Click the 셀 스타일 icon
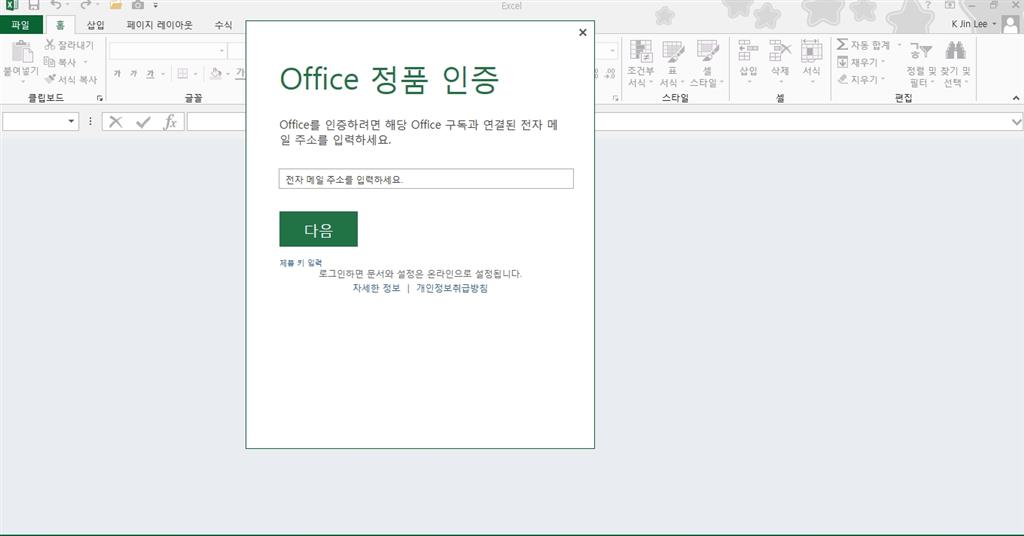This screenshot has height=536, width=1024. click(707, 52)
